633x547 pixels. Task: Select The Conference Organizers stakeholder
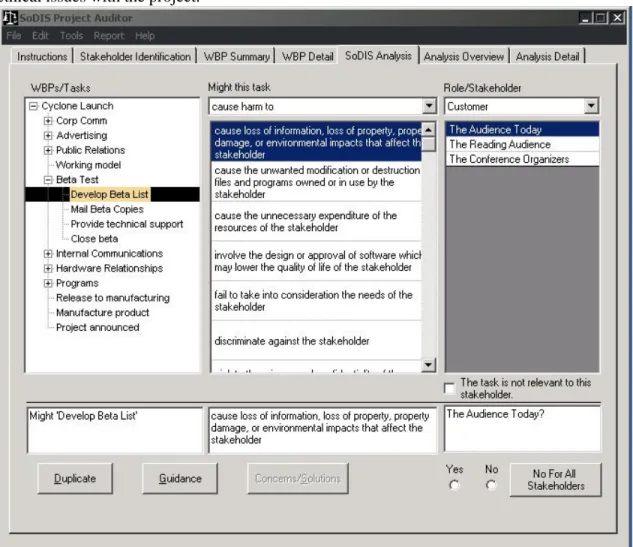(522, 159)
